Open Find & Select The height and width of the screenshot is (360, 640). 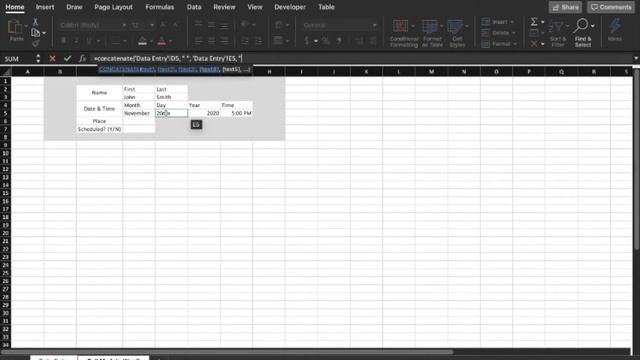point(583,33)
